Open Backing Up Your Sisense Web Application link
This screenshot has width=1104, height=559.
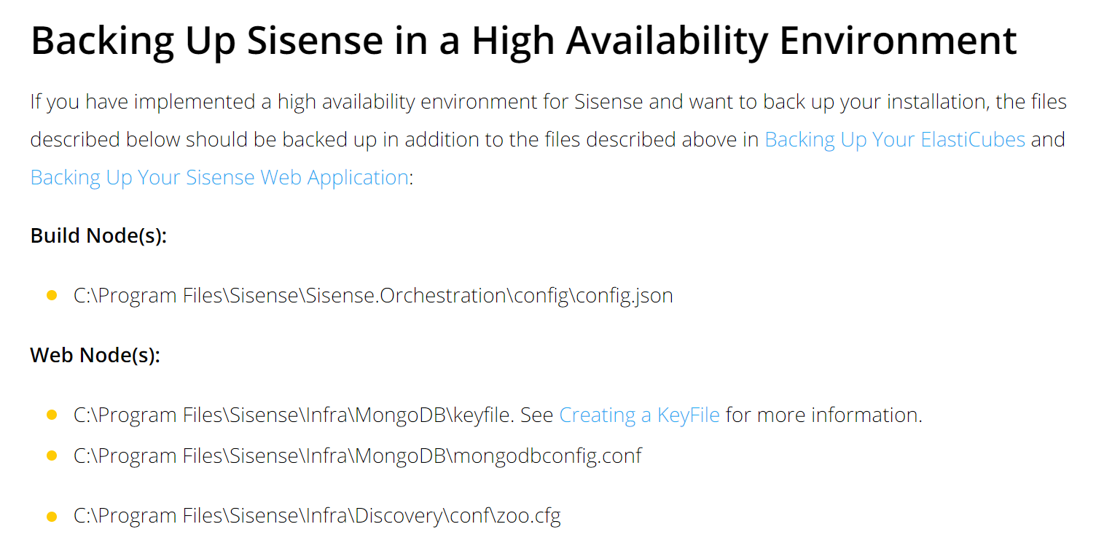coord(219,177)
